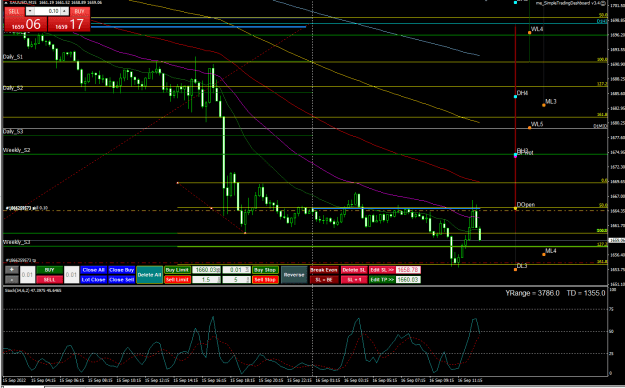Click the plus lot increase button
Screen dimensions: 625x388
[x=12, y=270]
